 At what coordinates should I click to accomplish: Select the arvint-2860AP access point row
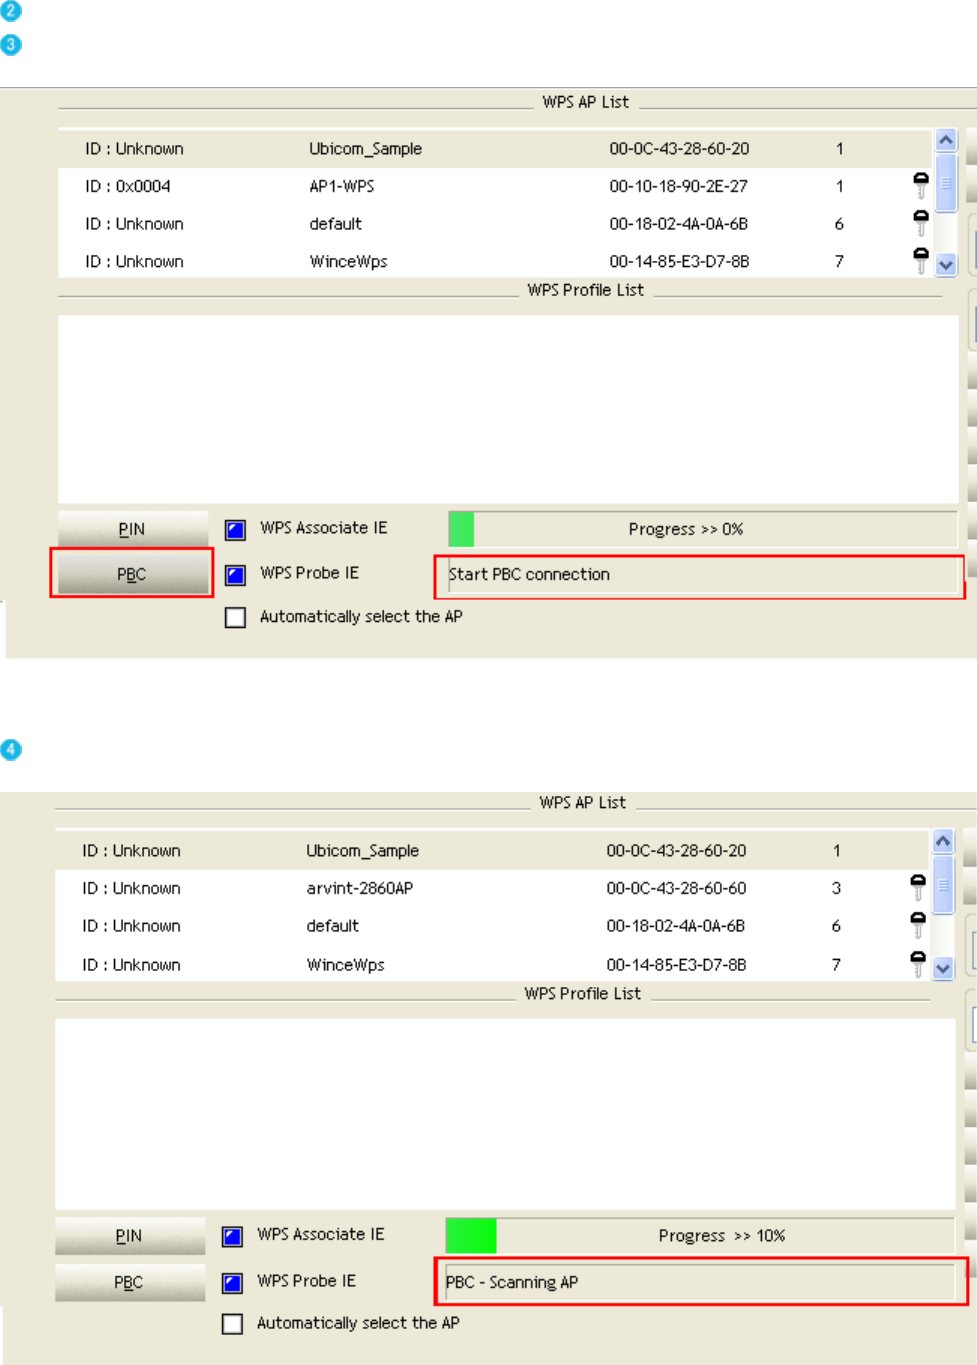[x=492, y=888]
